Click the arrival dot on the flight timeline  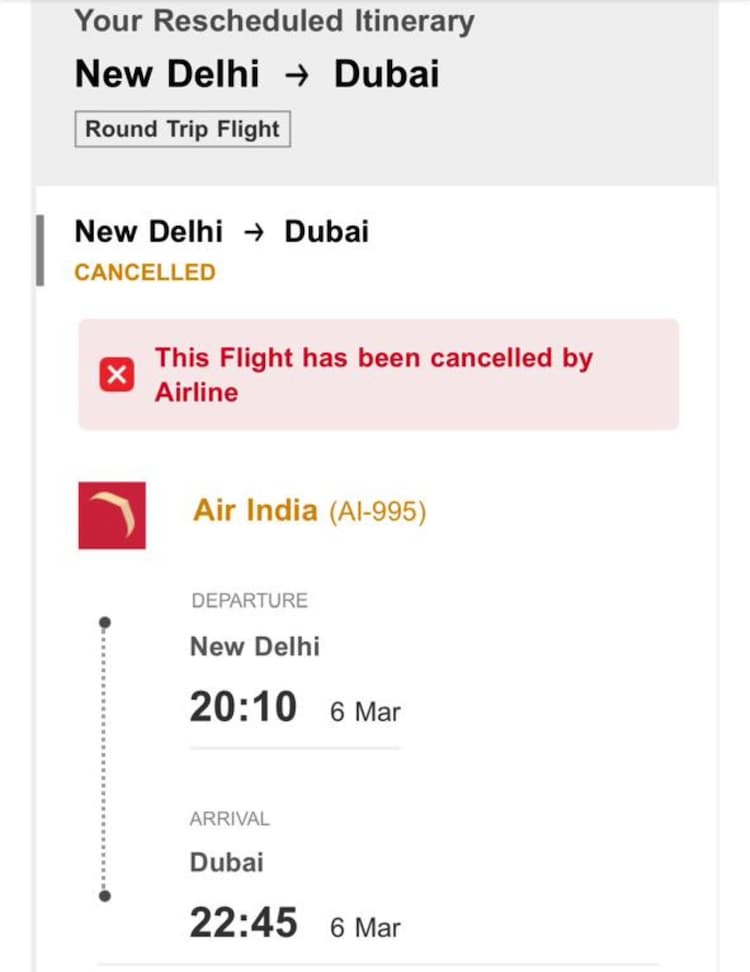(105, 896)
